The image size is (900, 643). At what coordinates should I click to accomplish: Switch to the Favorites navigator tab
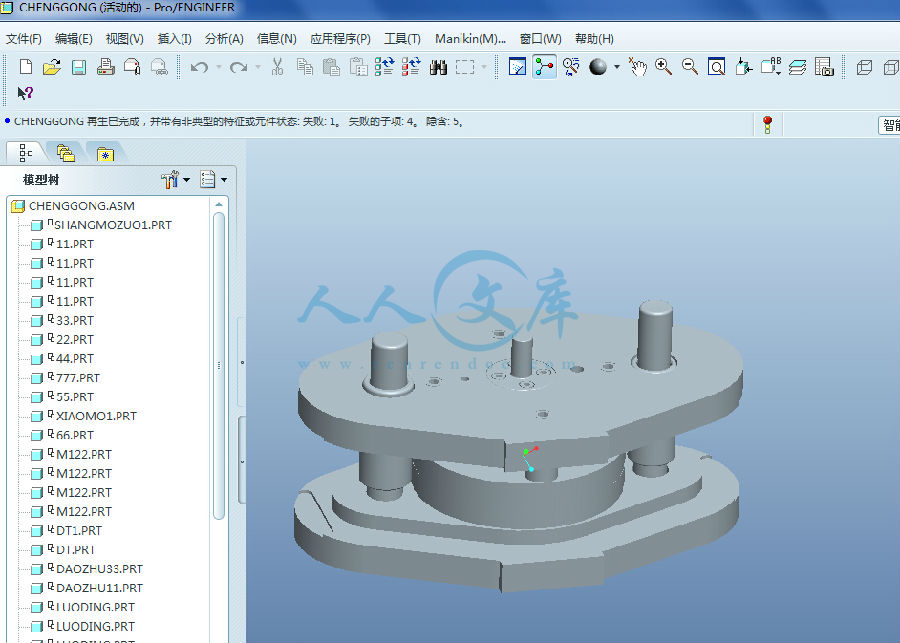[106, 154]
